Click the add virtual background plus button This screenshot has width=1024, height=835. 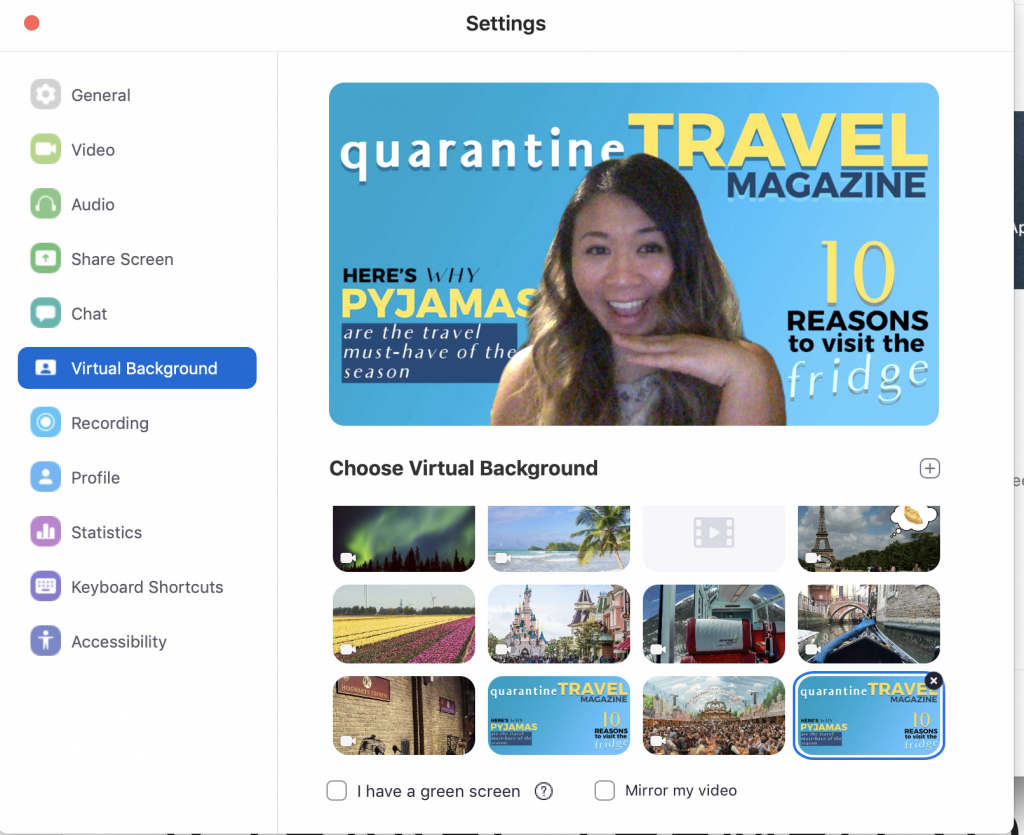click(x=930, y=468)
